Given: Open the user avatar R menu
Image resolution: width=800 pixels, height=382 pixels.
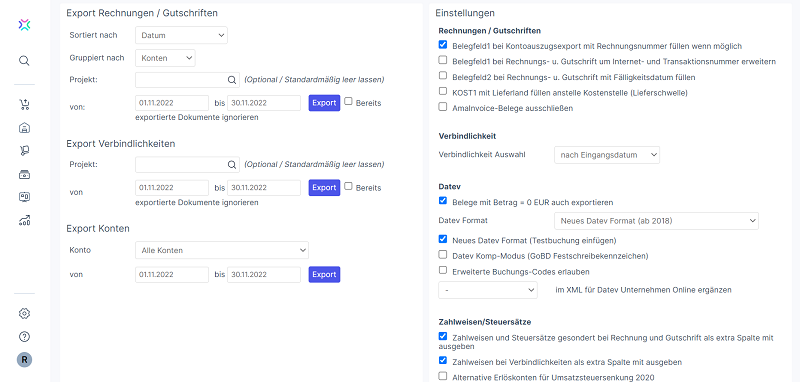Looking at the screenshot, I should point(24,360).
